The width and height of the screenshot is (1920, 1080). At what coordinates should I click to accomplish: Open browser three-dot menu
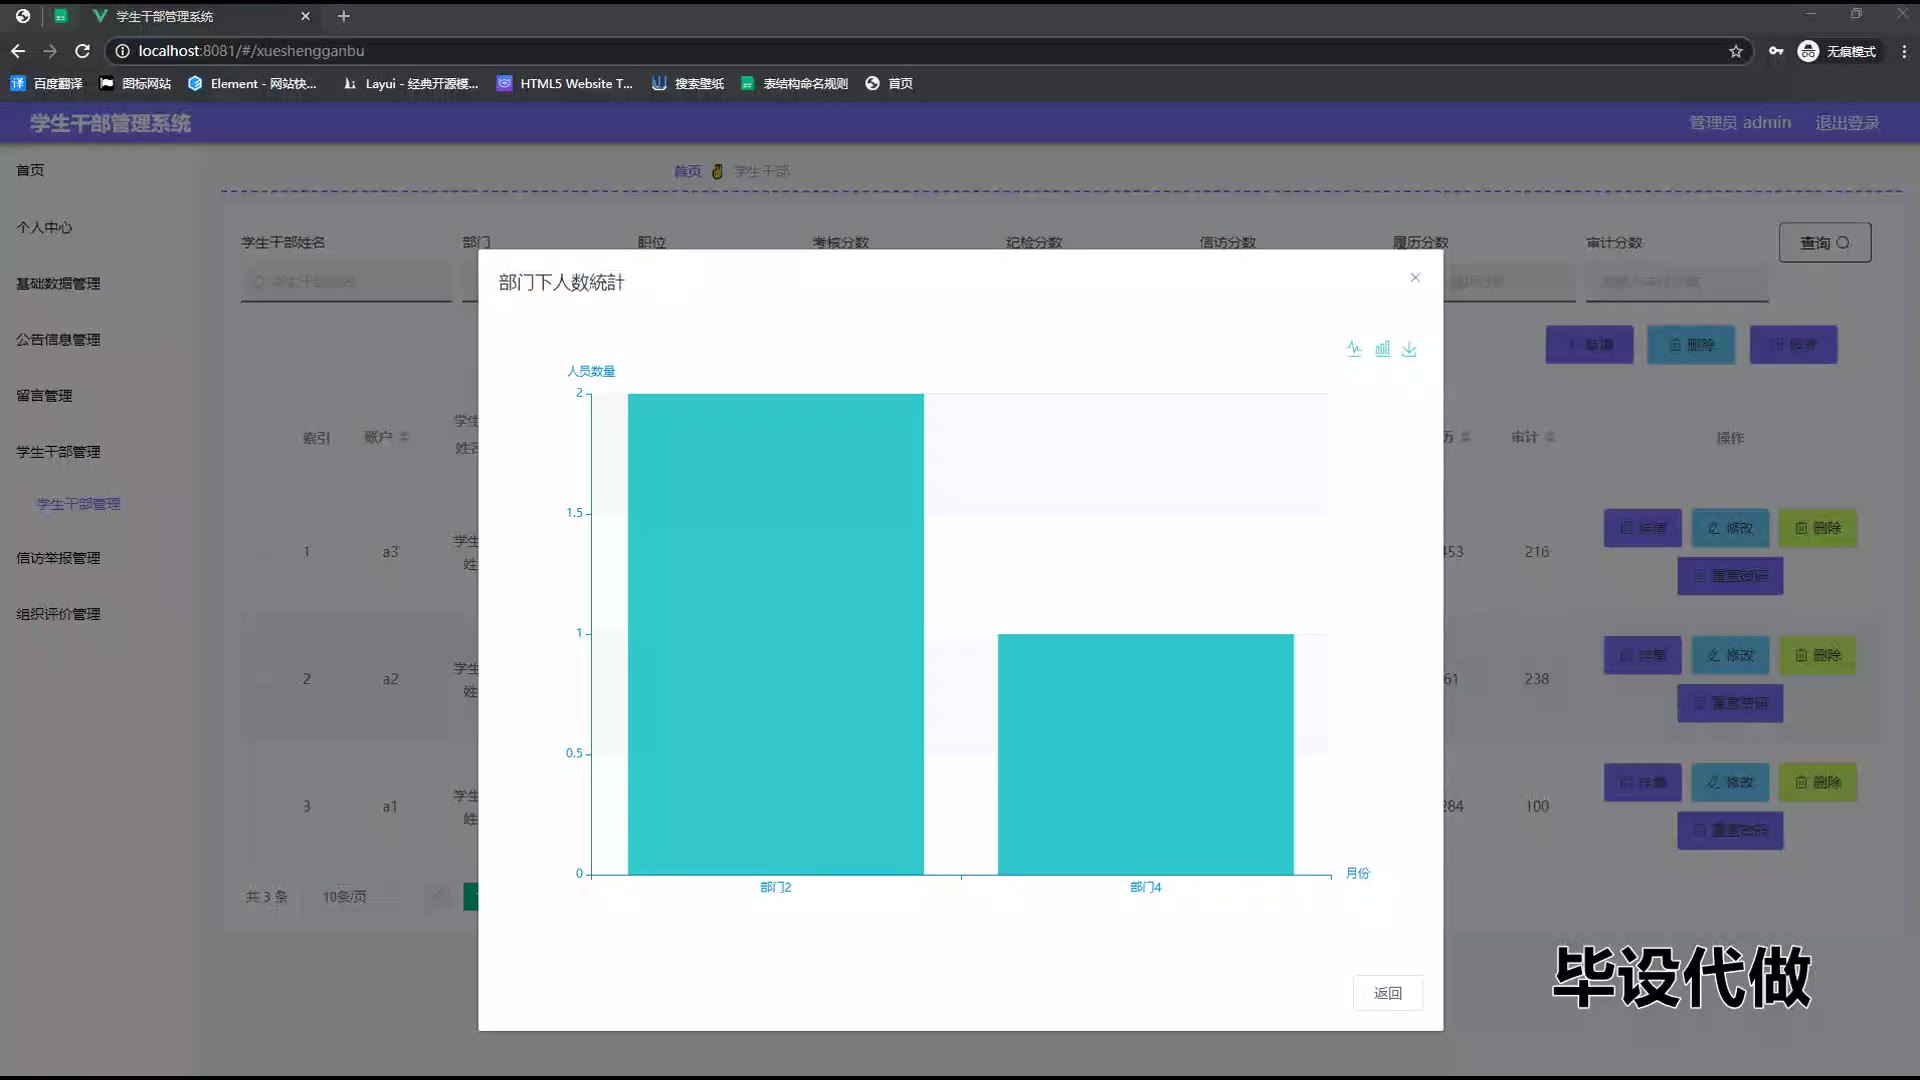click(1904, 51)
